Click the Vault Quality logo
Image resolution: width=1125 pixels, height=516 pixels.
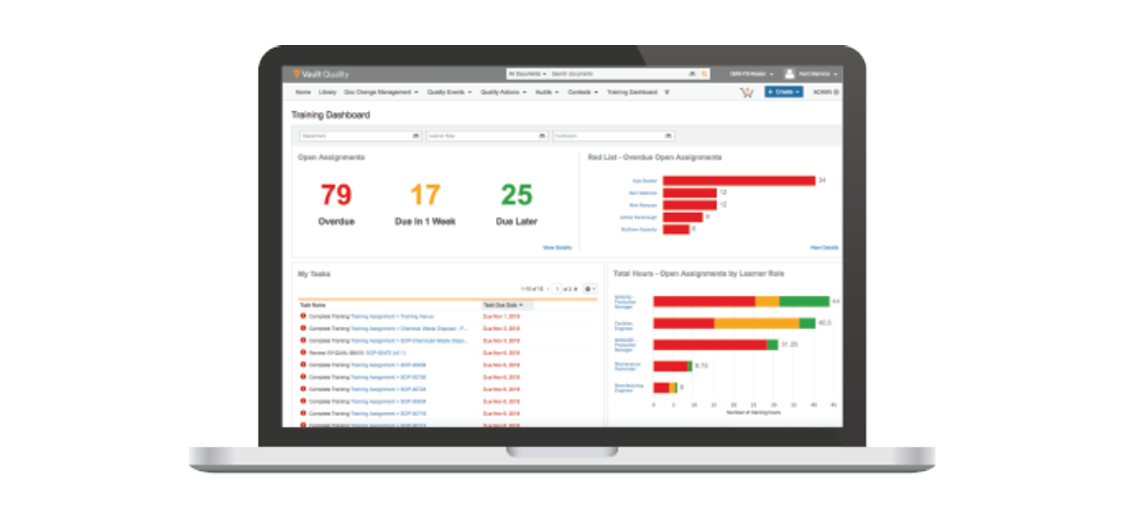click(320, 74)
